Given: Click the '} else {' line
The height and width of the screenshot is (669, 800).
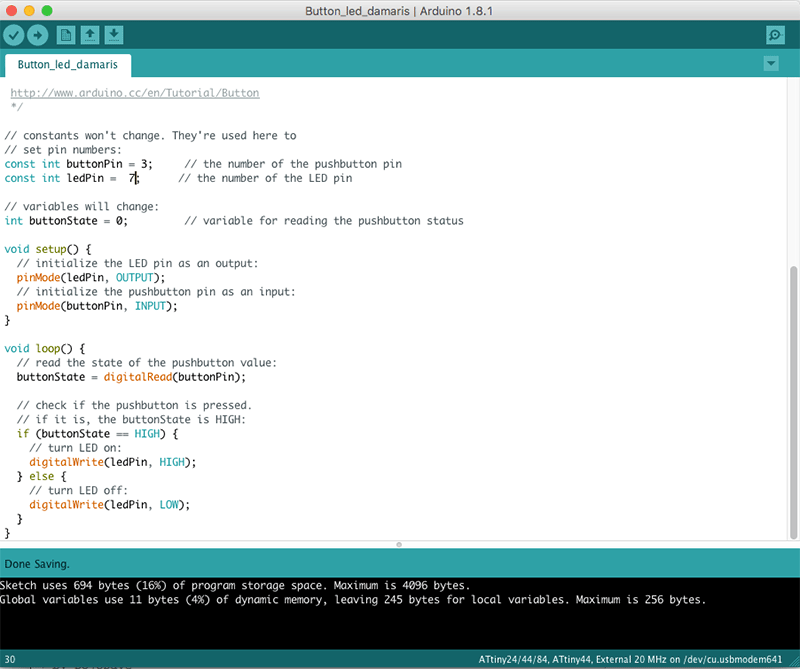Looking at the screenshot, I should [x=42, y=477].
